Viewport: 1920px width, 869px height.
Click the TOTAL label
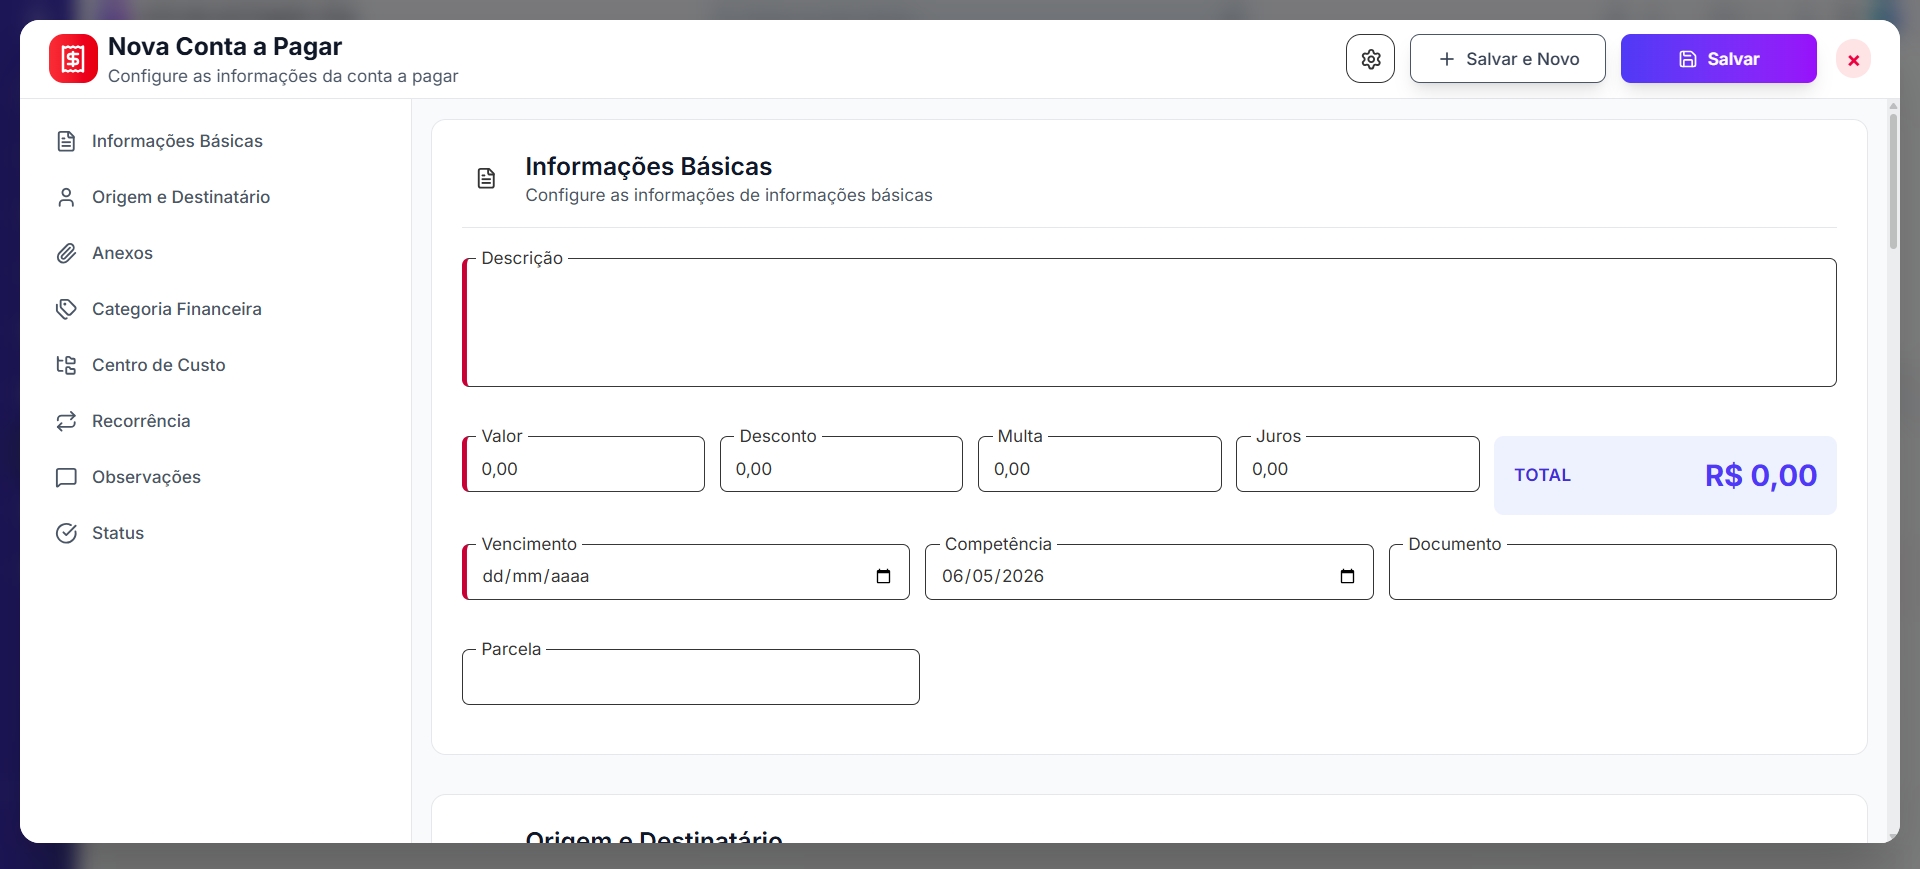(1542, 475)
